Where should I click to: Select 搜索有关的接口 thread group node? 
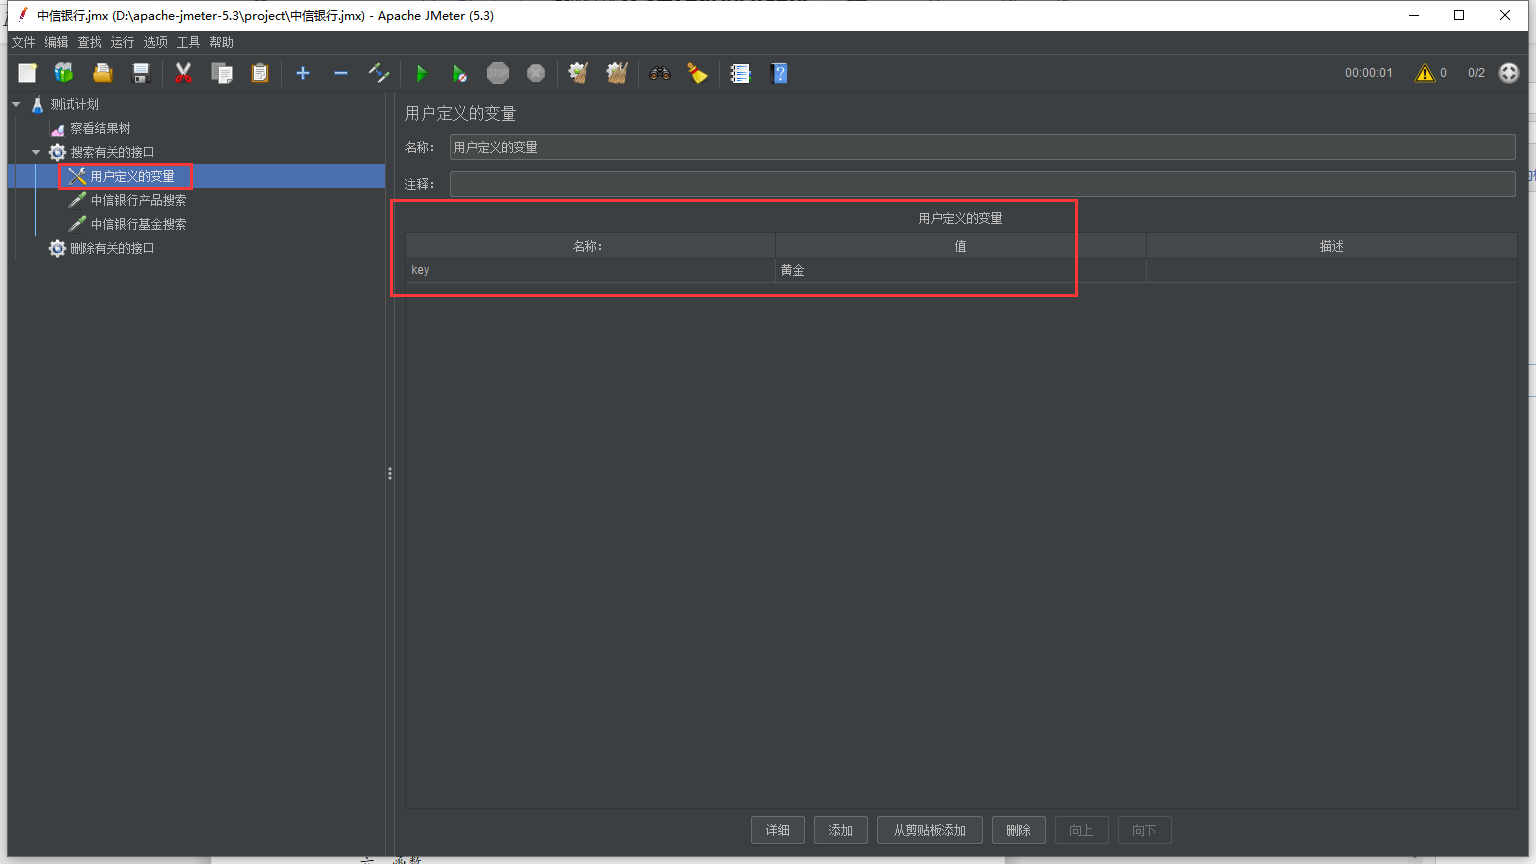tap(112, 152)
